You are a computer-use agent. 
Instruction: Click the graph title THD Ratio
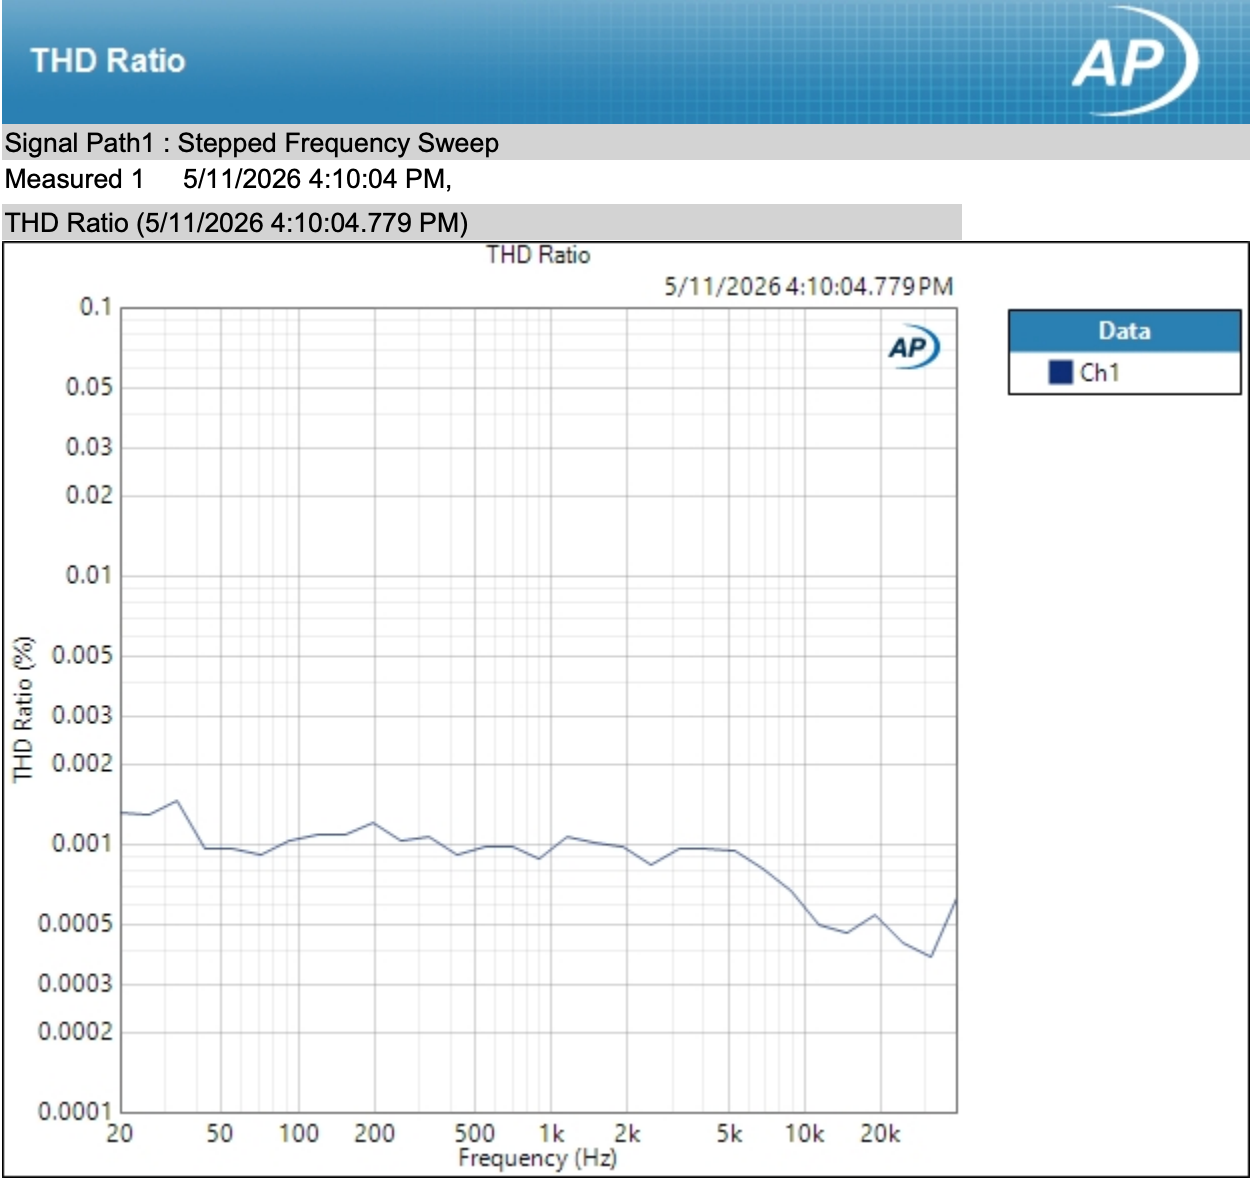[538, 255]
